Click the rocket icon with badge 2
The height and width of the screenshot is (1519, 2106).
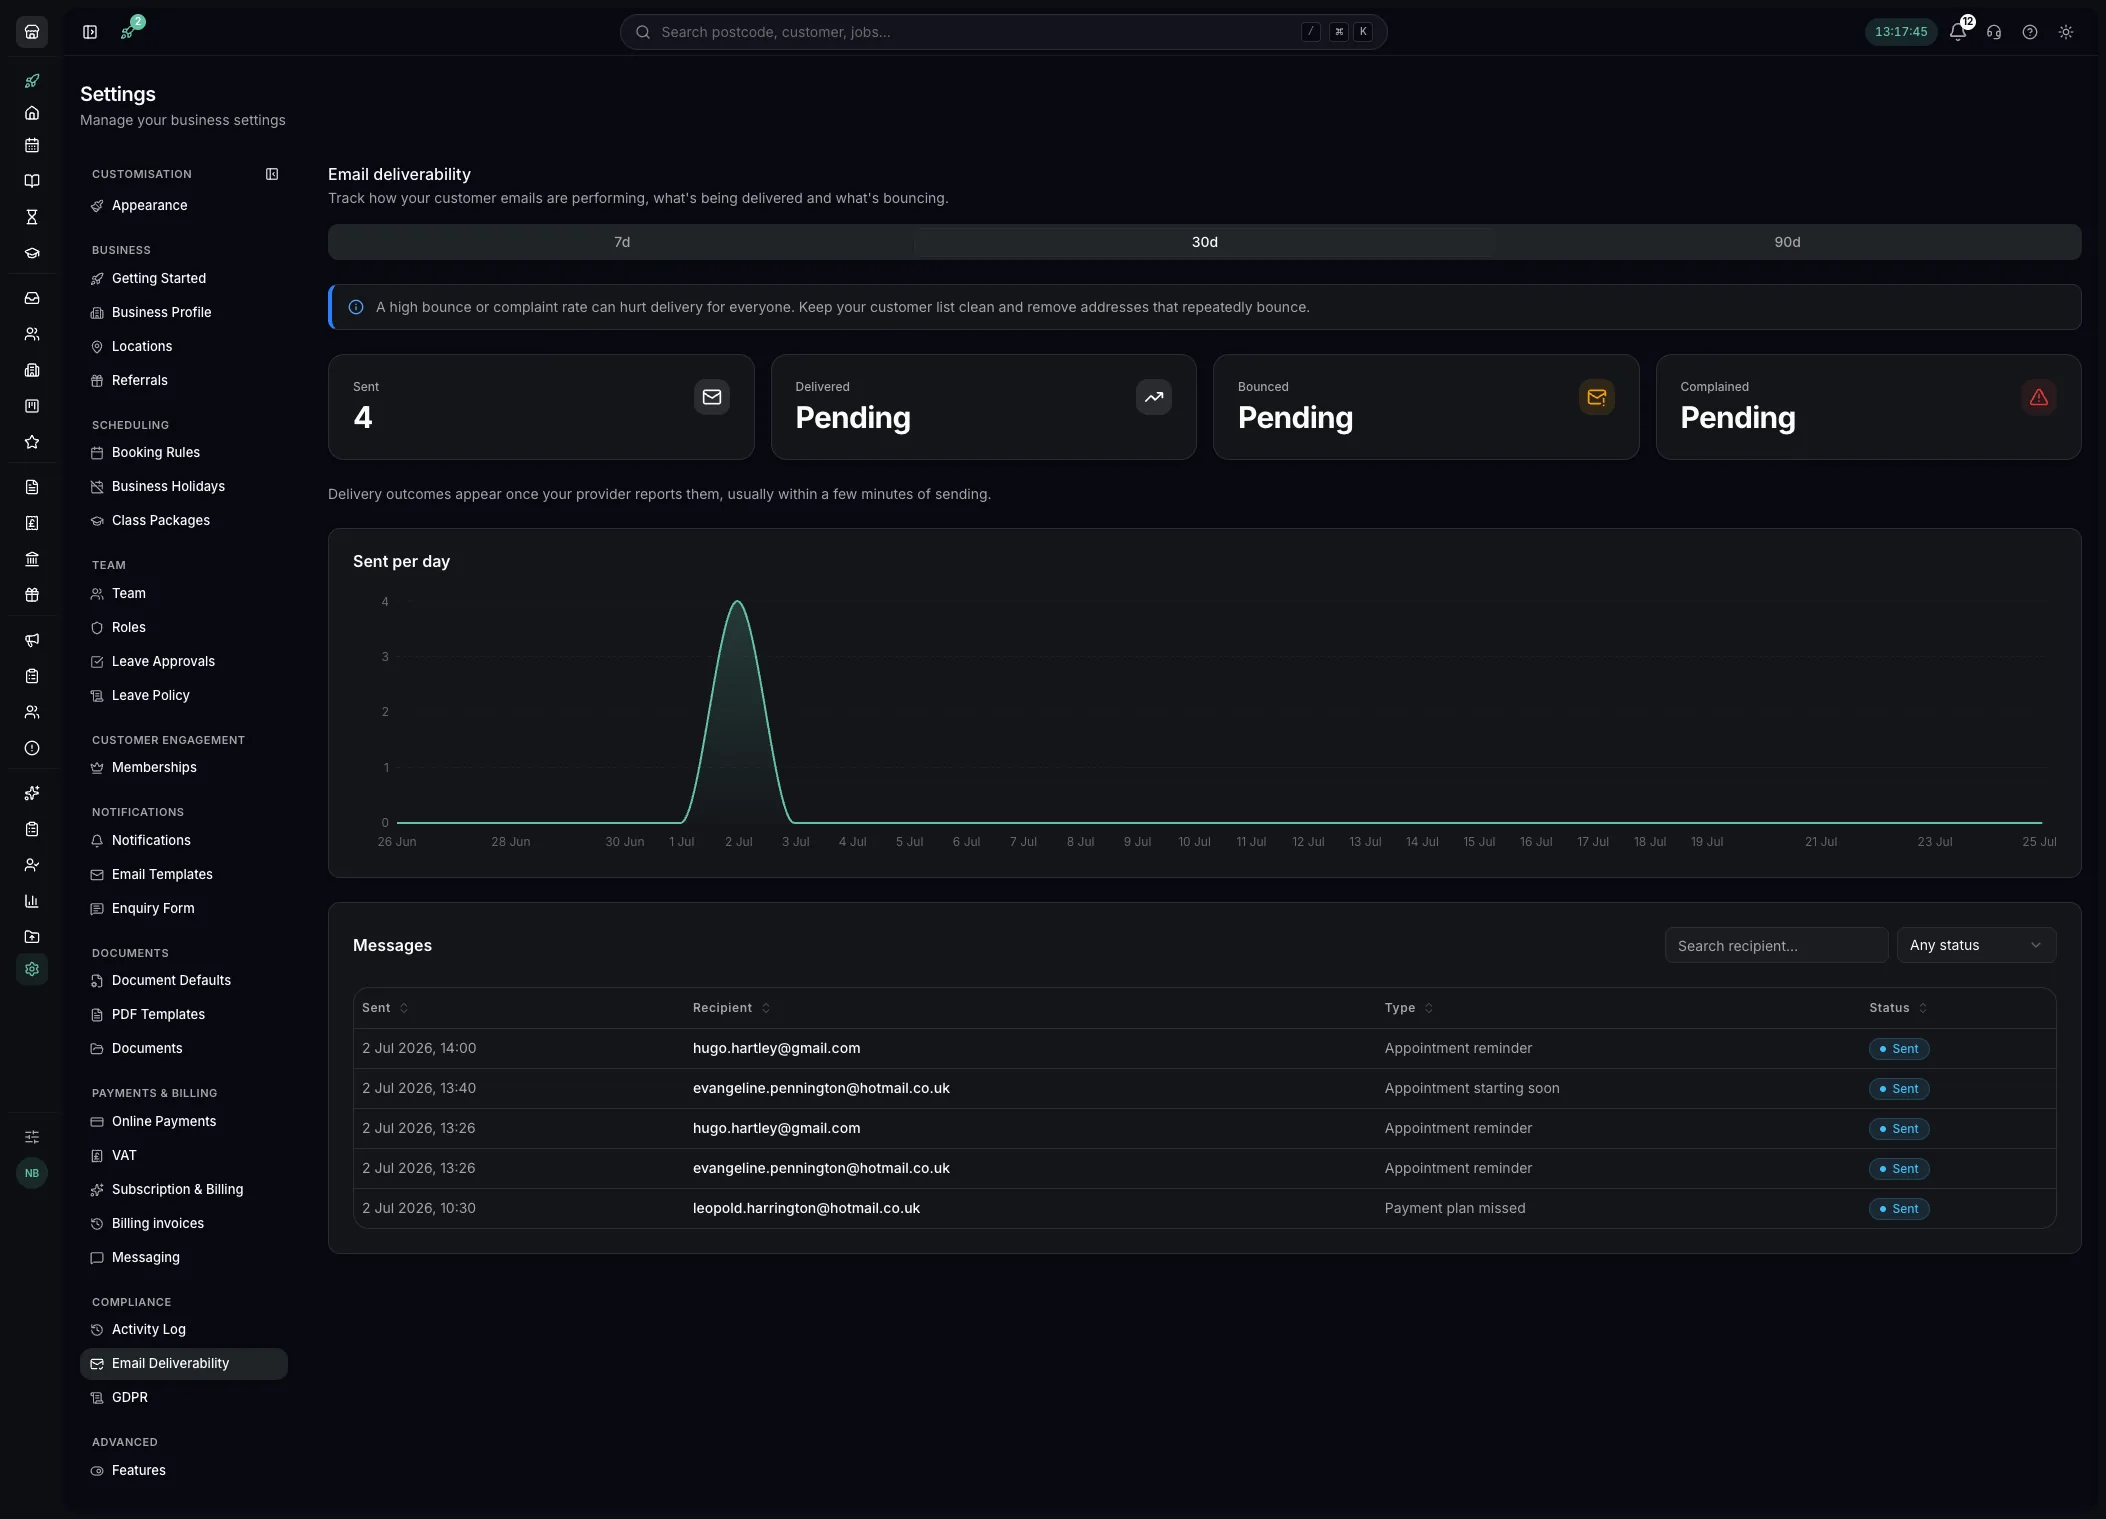[x=129, y=30]
